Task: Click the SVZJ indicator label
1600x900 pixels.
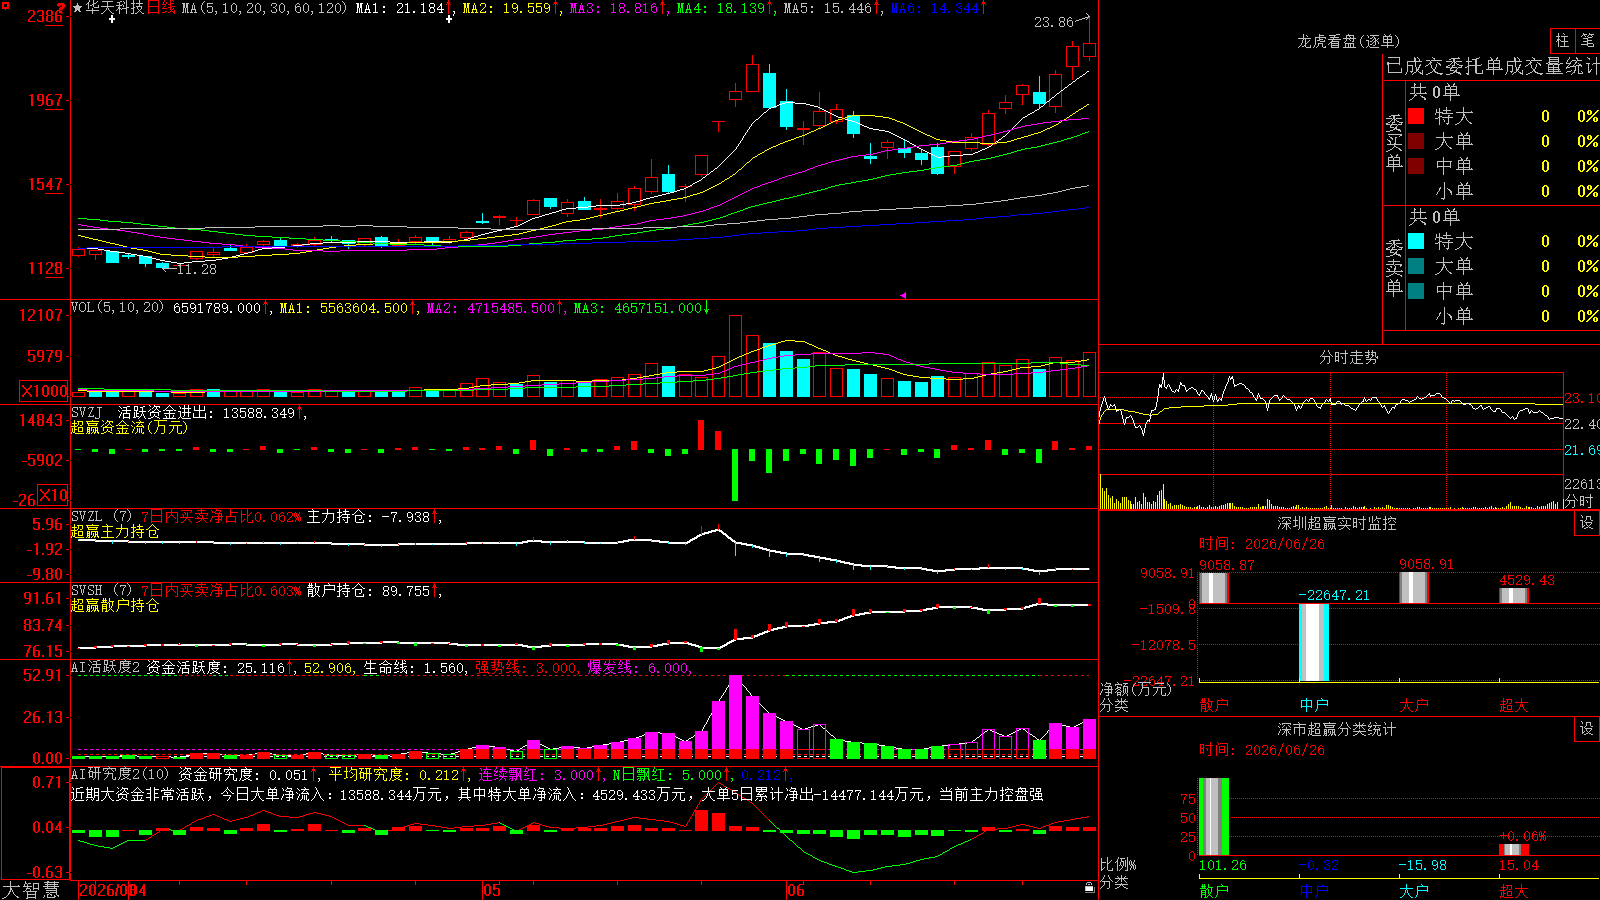Action: pos(87,412)
